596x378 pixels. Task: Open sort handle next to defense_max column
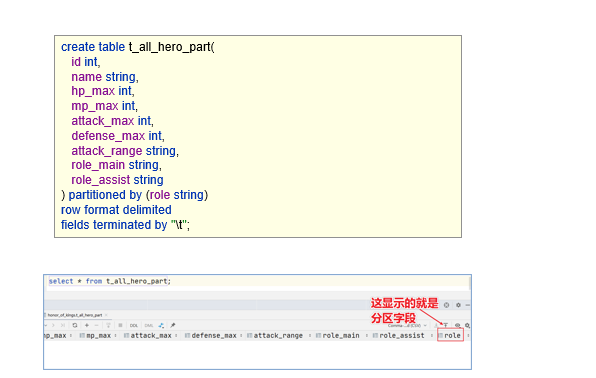pos(241,335)
